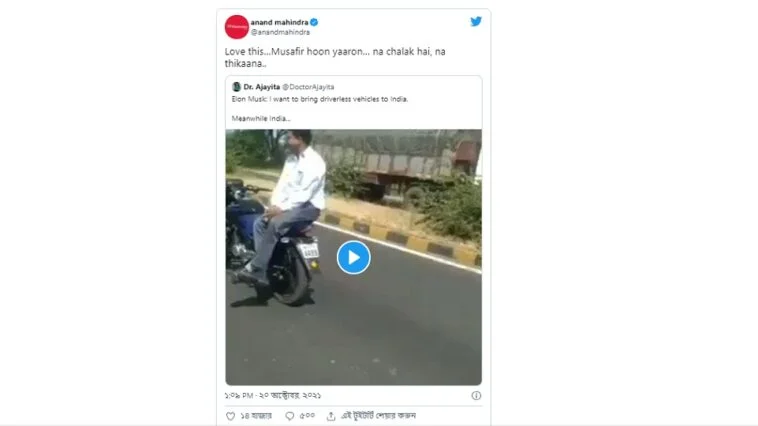Viewport: 758px width, 426px height.
Task: Open the @anandmahindra handle link
Action: [280, 32]
